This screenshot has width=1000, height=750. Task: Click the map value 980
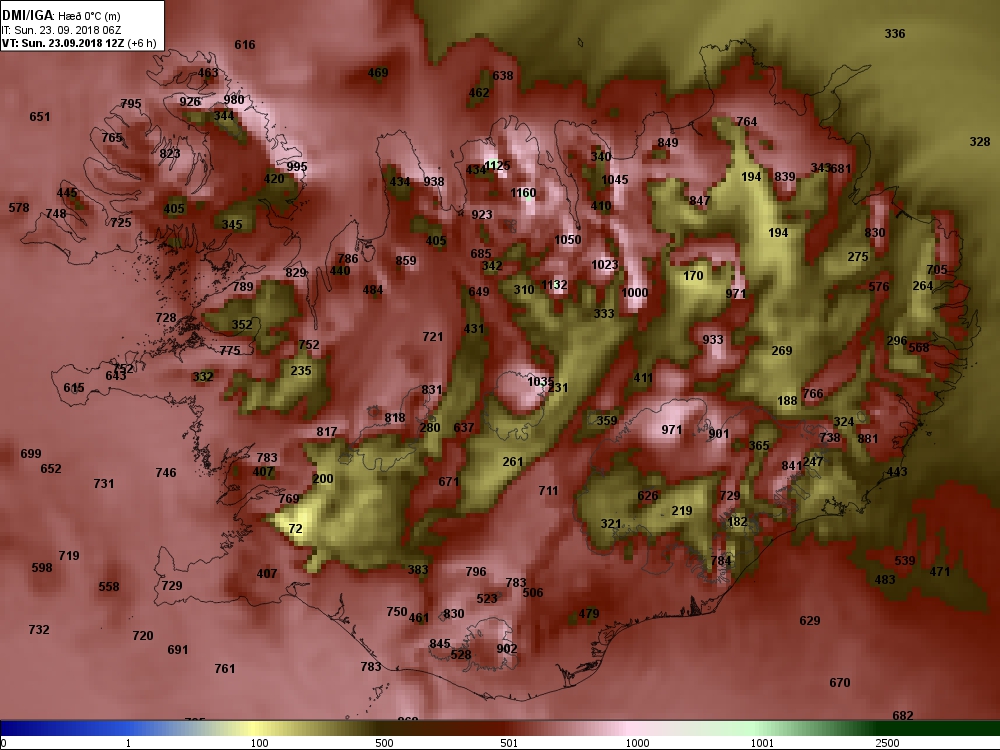[x=234, y=99]
